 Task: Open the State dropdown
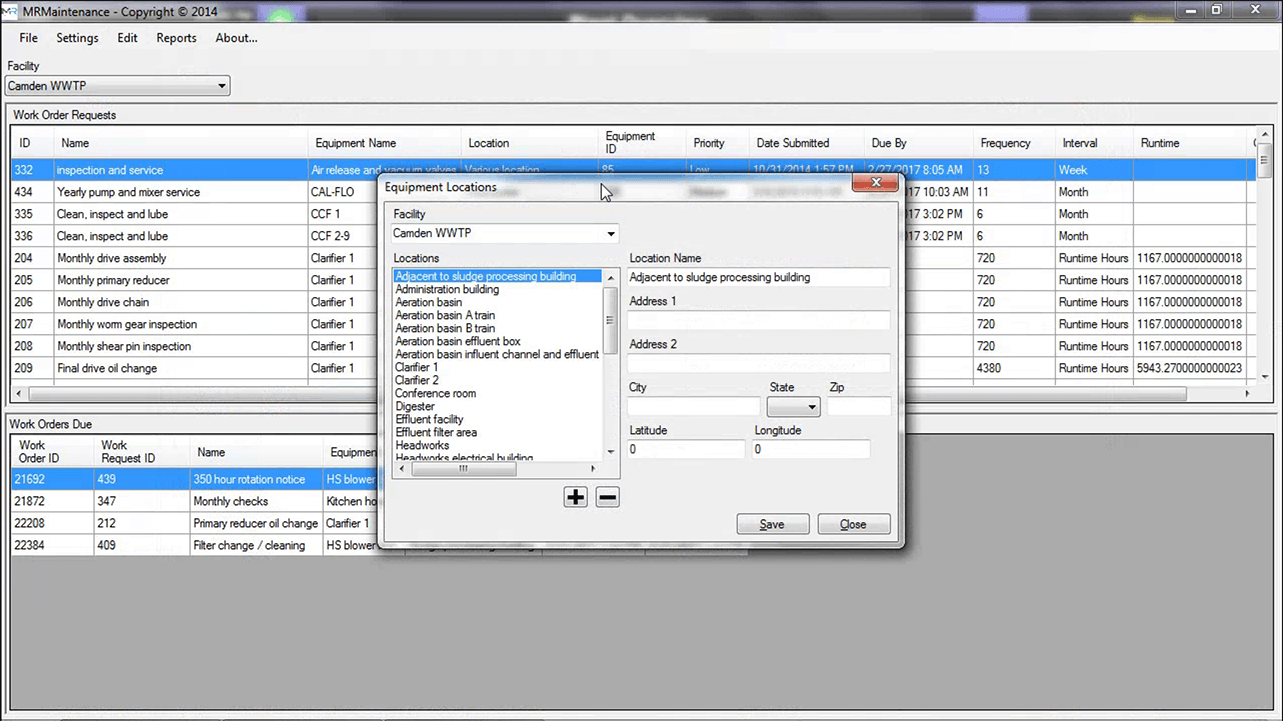793,407
